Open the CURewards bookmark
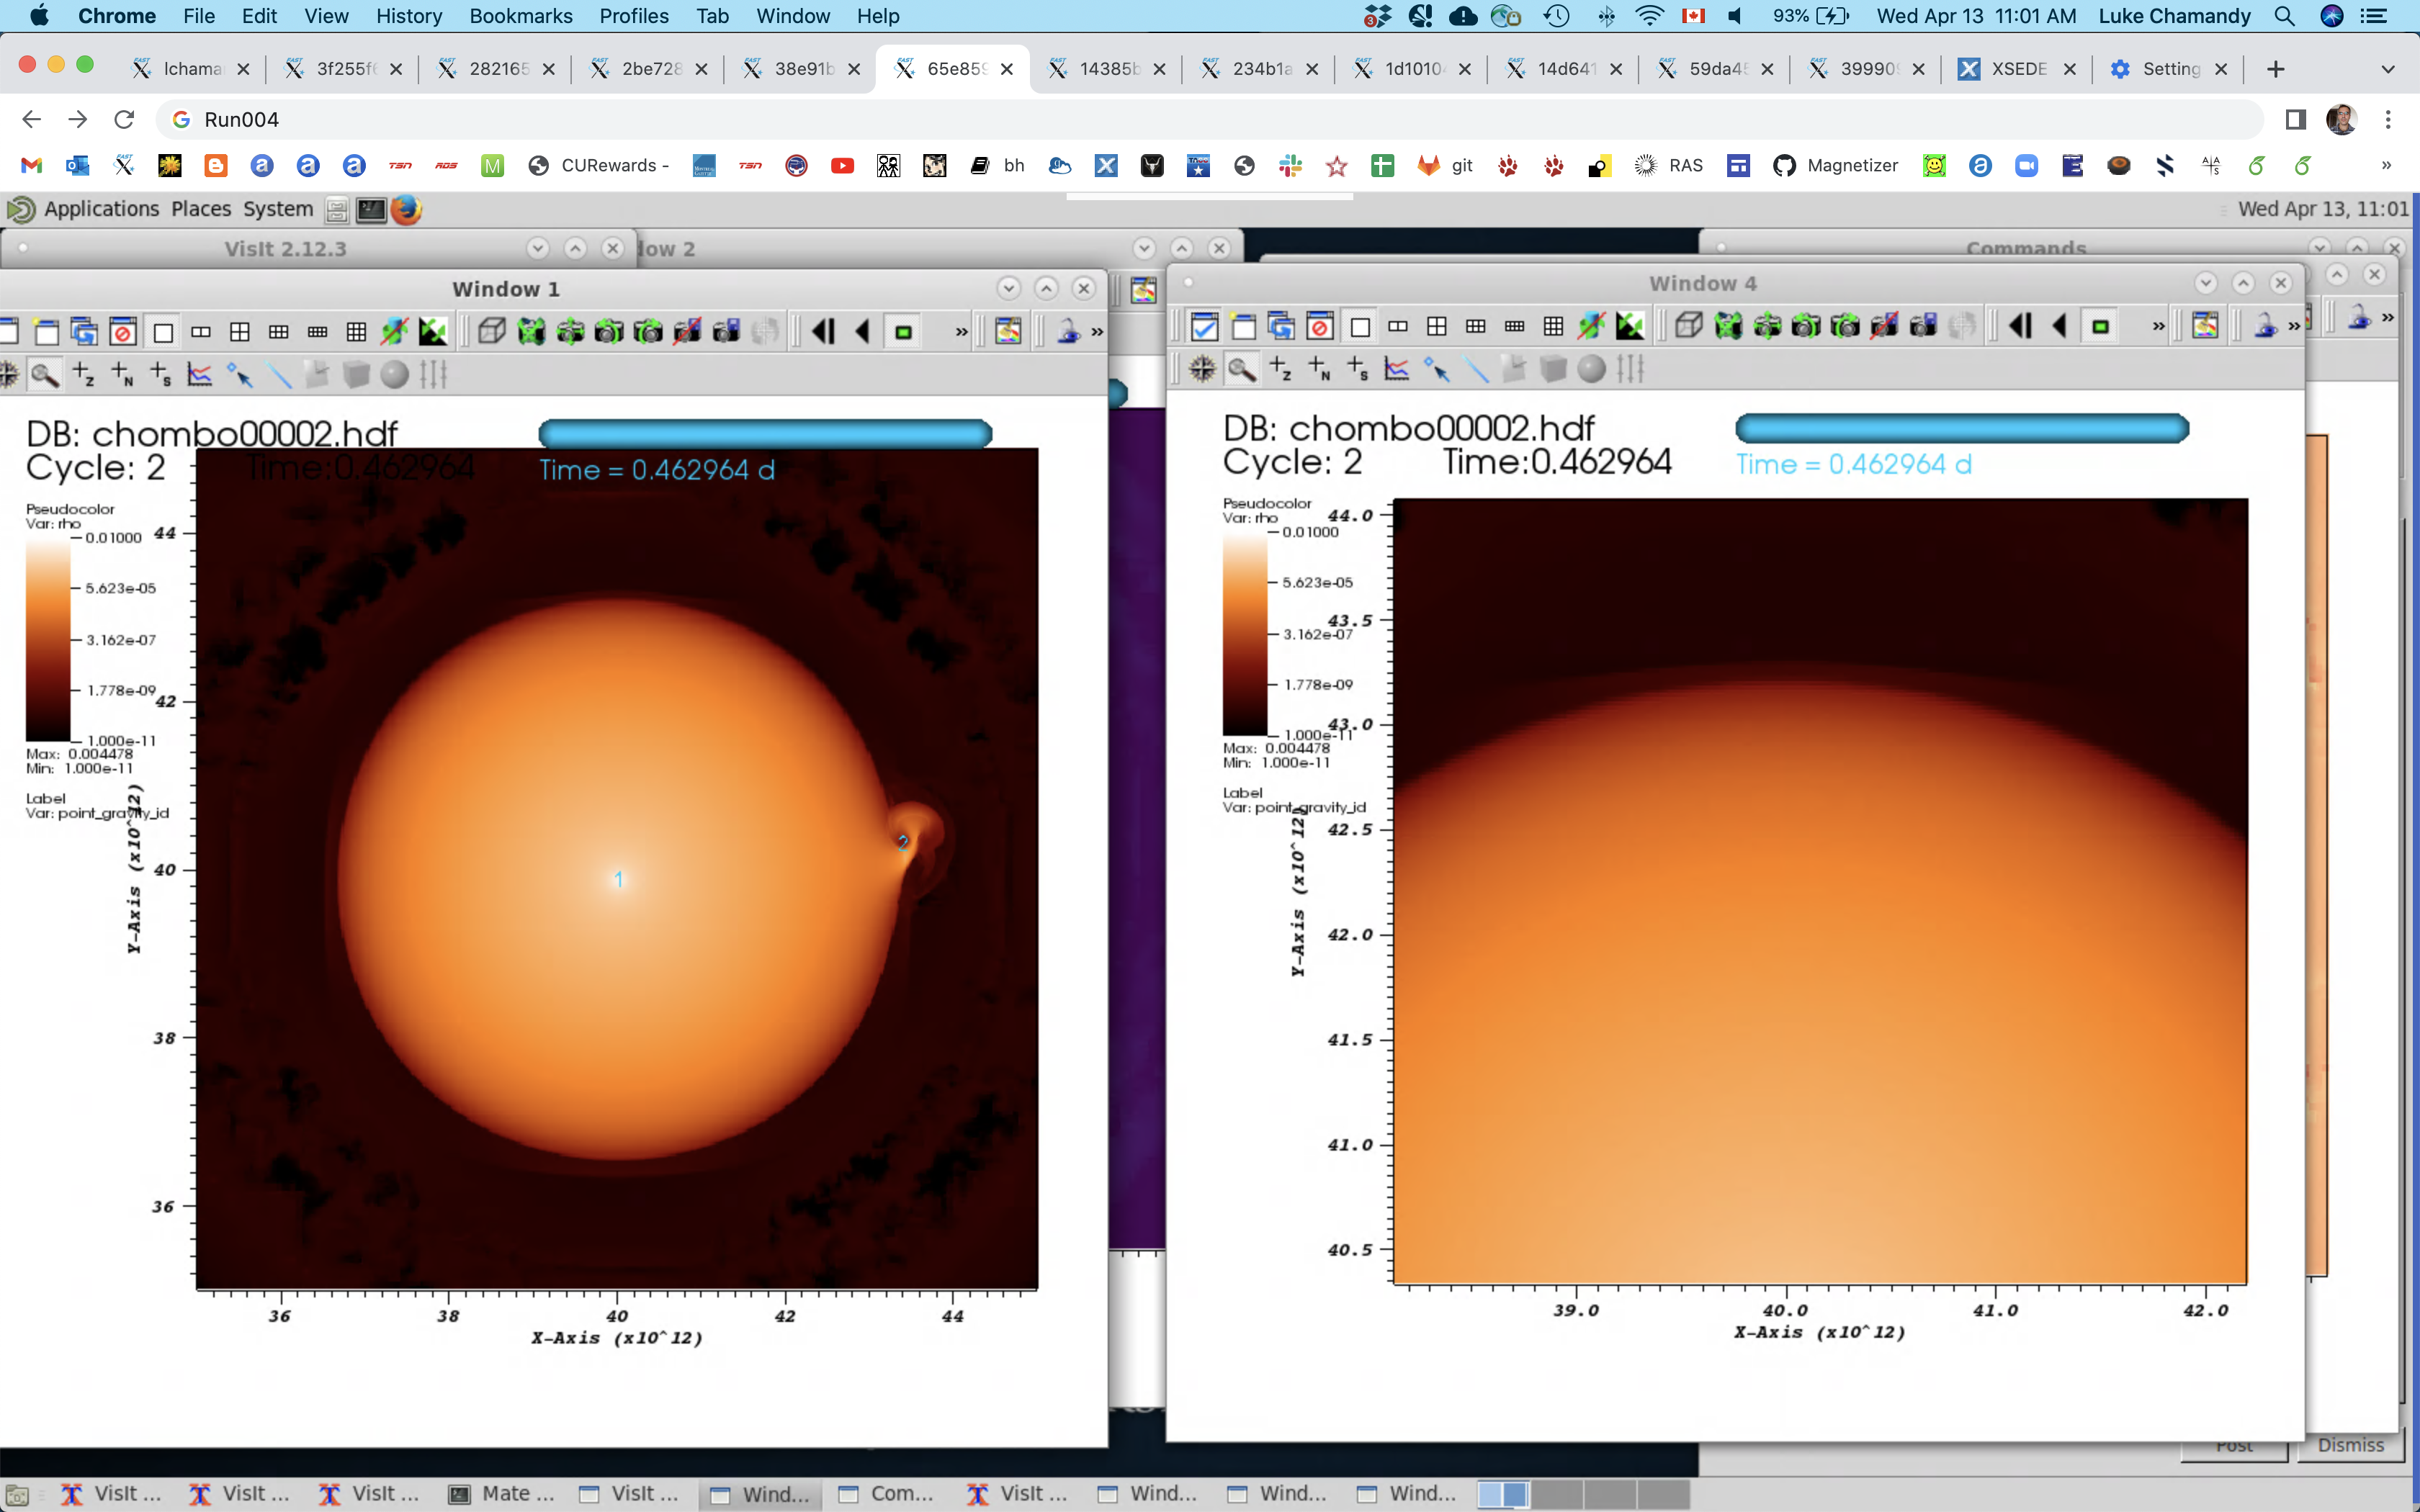This screenshot has width=2420, height=1512. (x=598, y=166)
